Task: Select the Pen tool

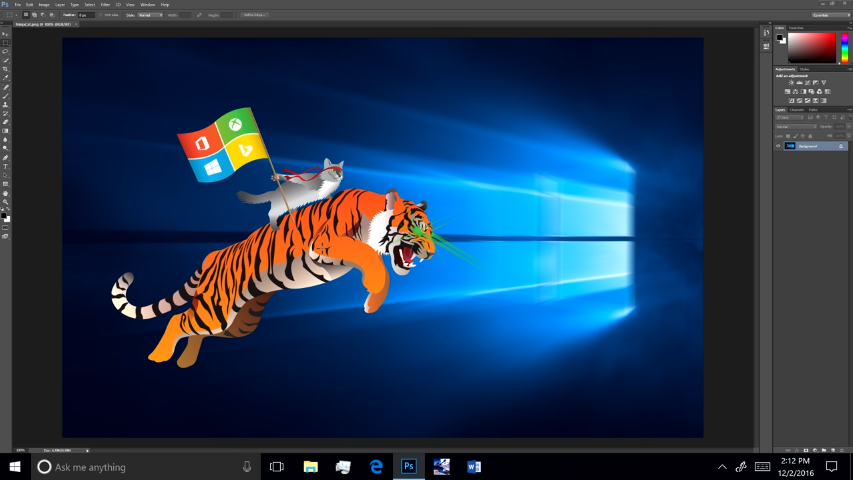Action: coord(5,157)
